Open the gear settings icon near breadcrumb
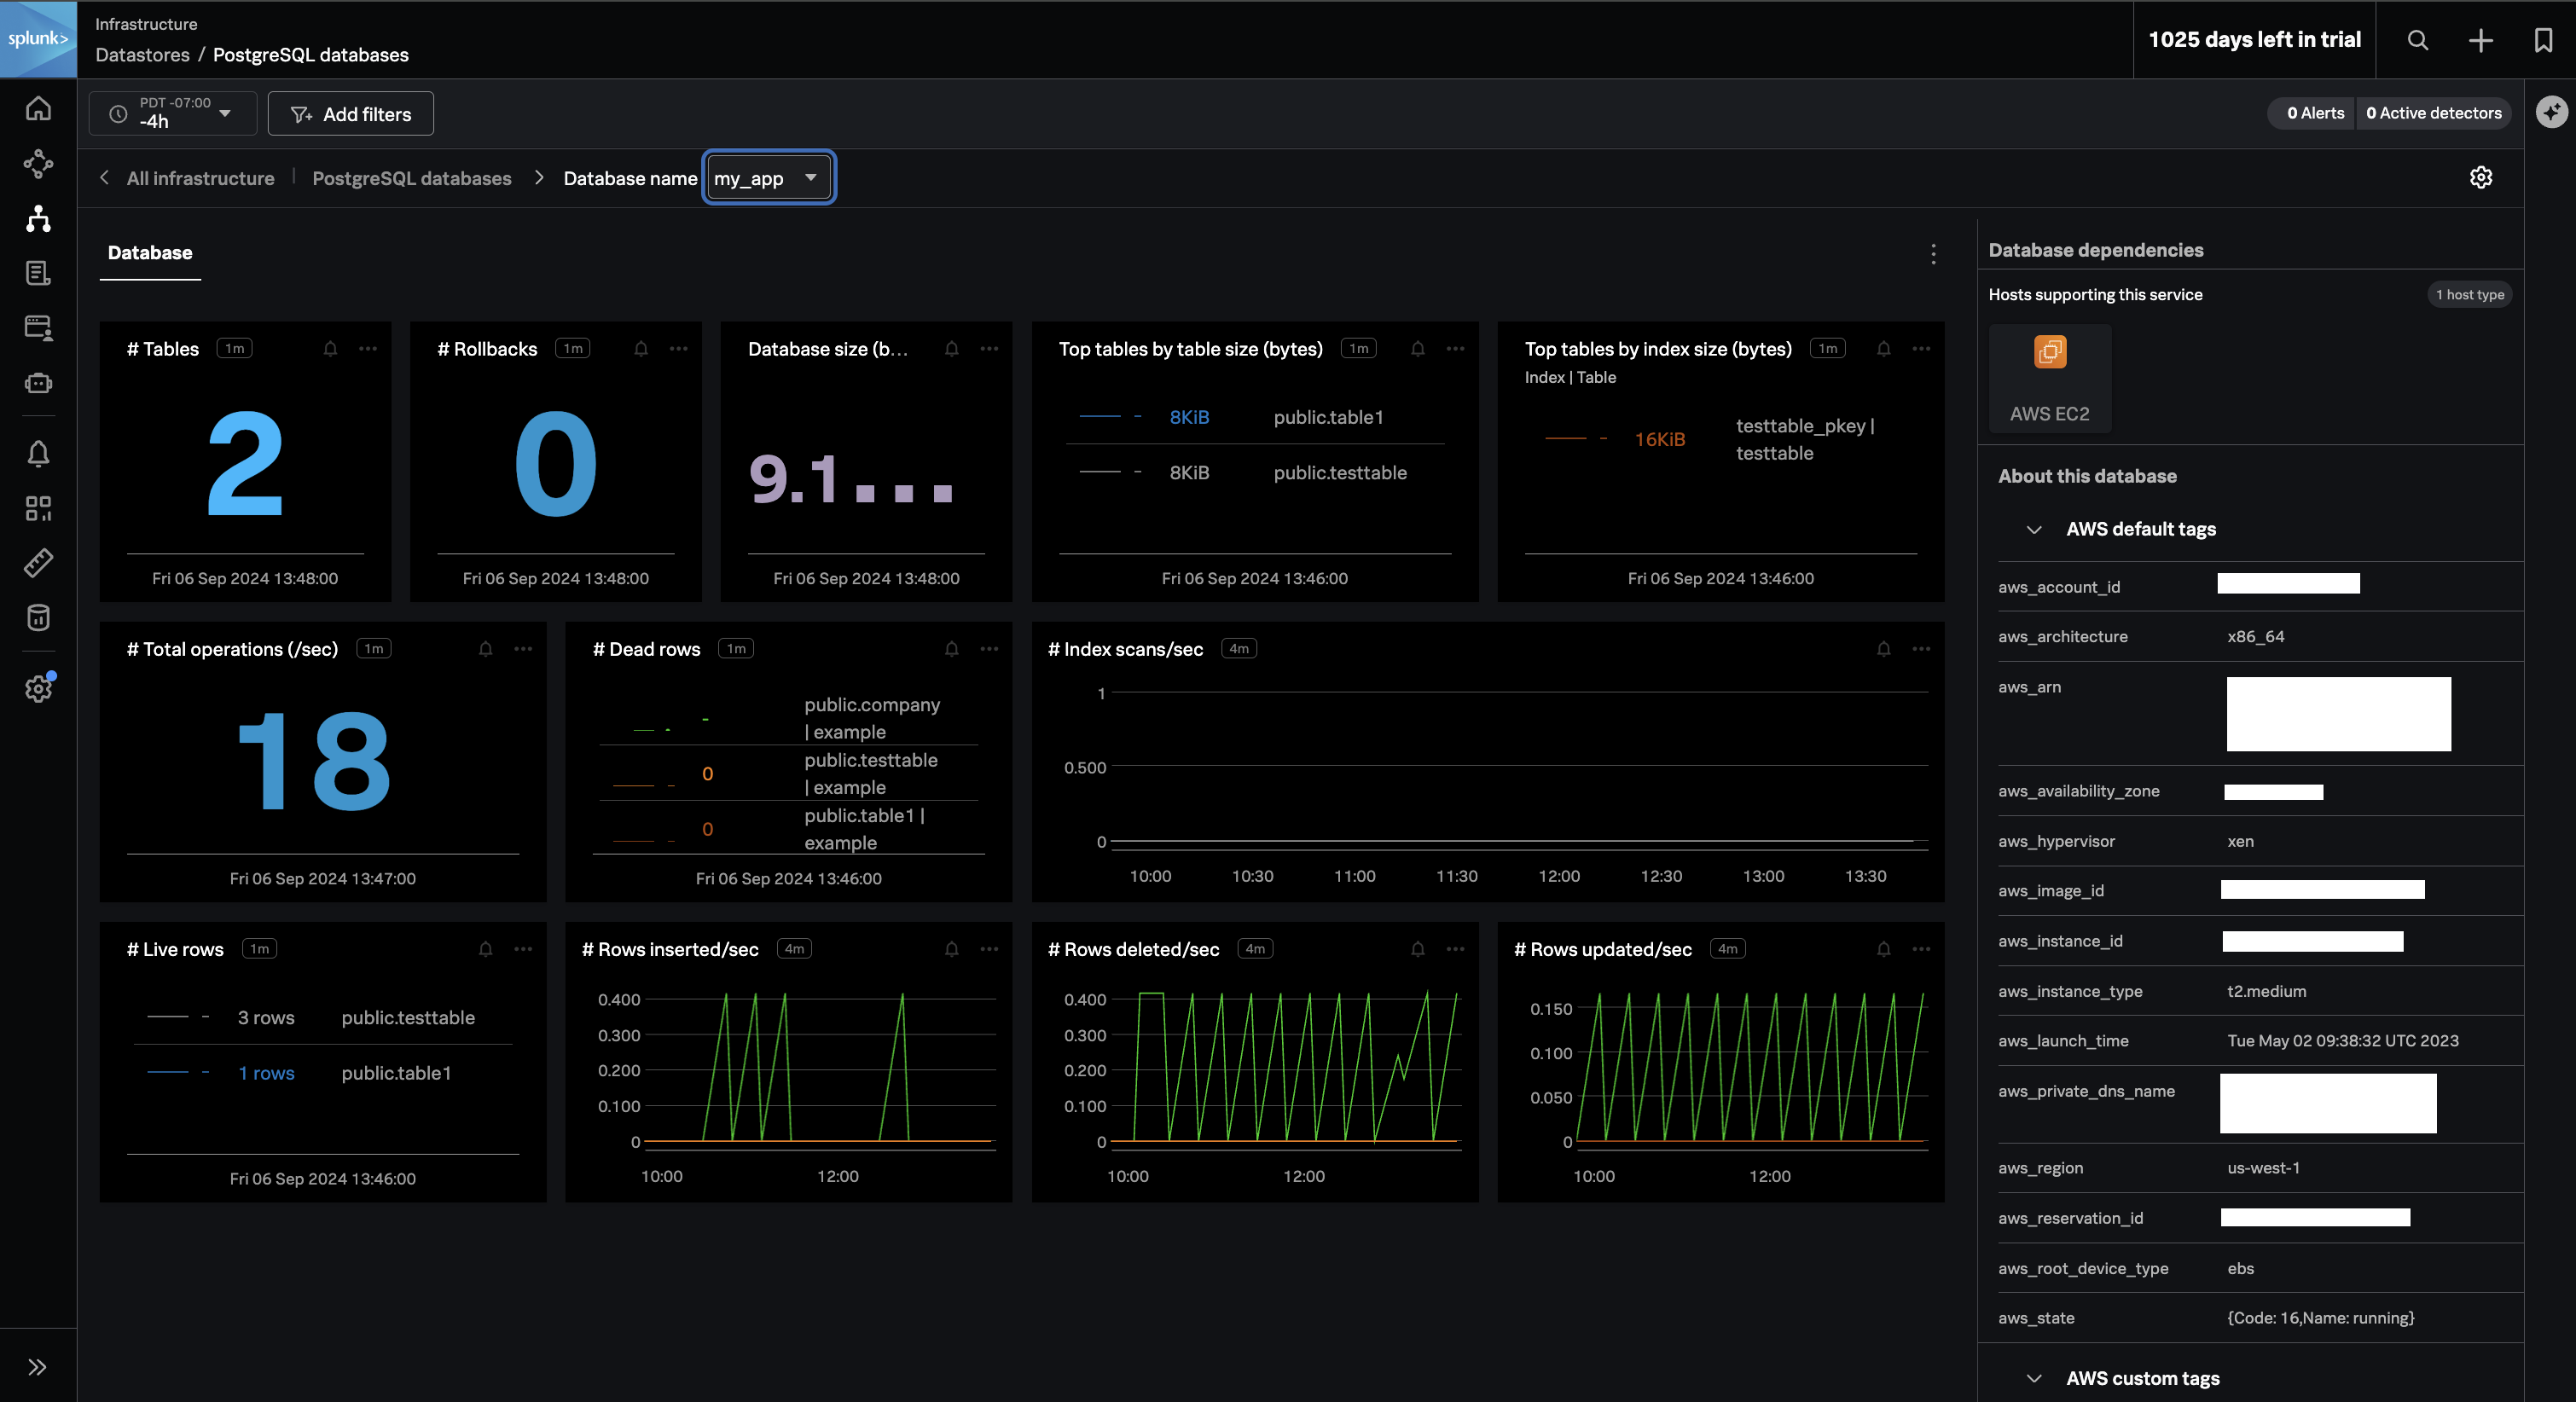The image size is (2576, 1402). tap(2480, 178)
